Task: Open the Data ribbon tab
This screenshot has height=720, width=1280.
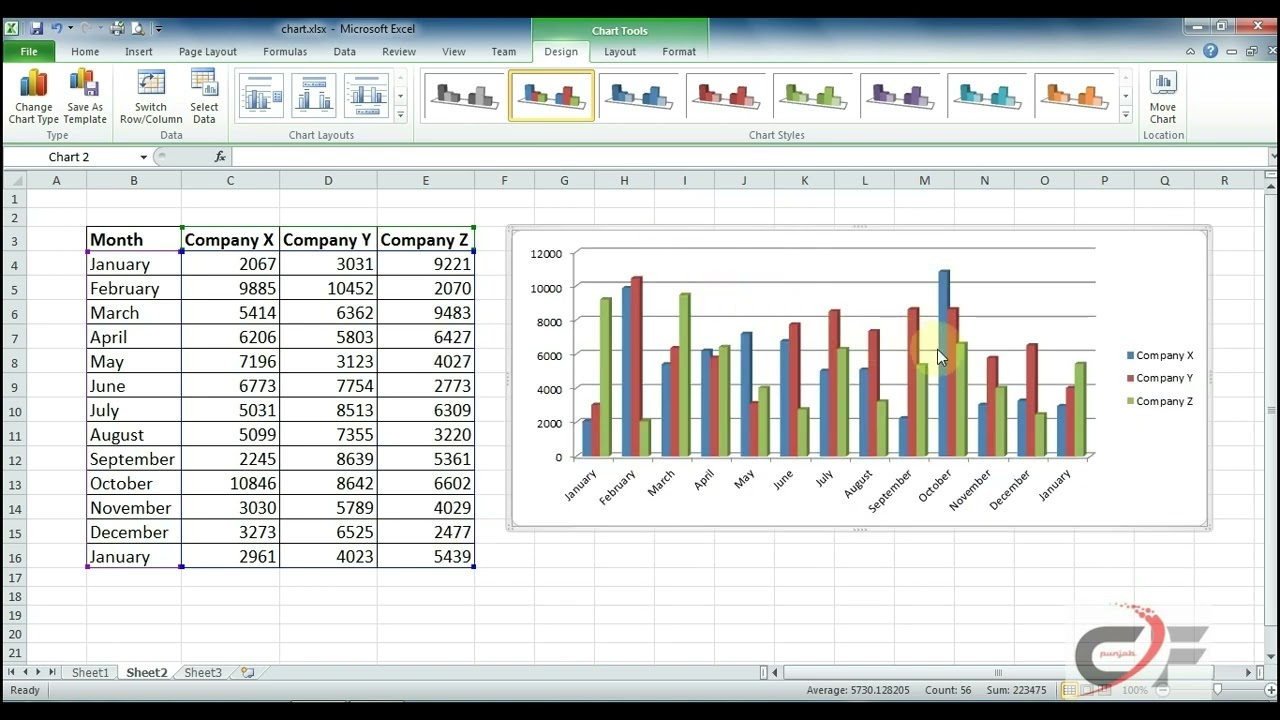Action: pos(345,52)
